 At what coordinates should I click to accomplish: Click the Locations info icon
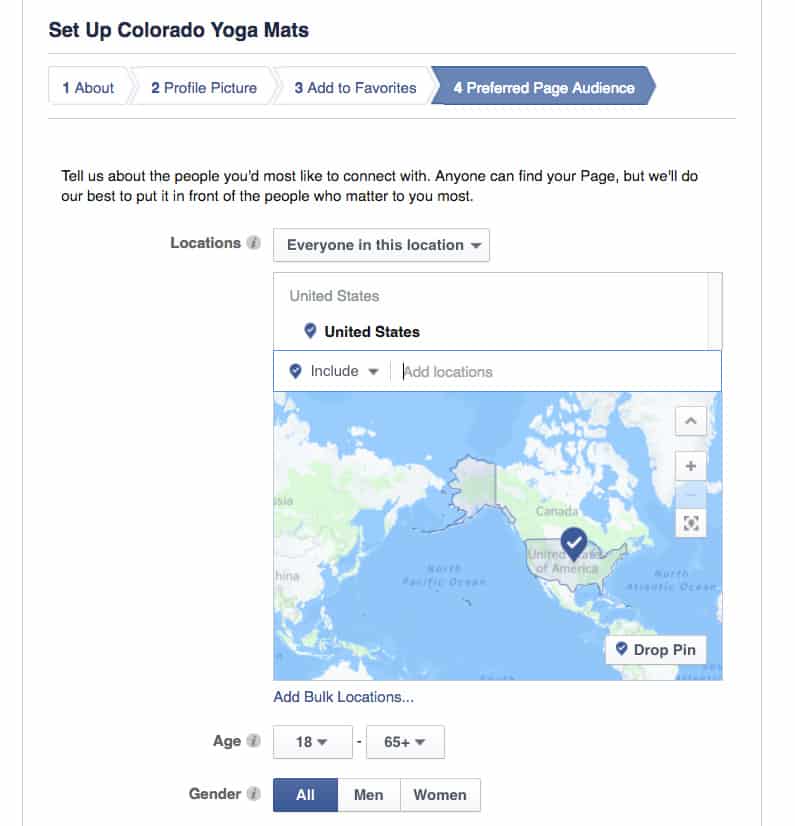pyautogui.click(x=253, y=243)
